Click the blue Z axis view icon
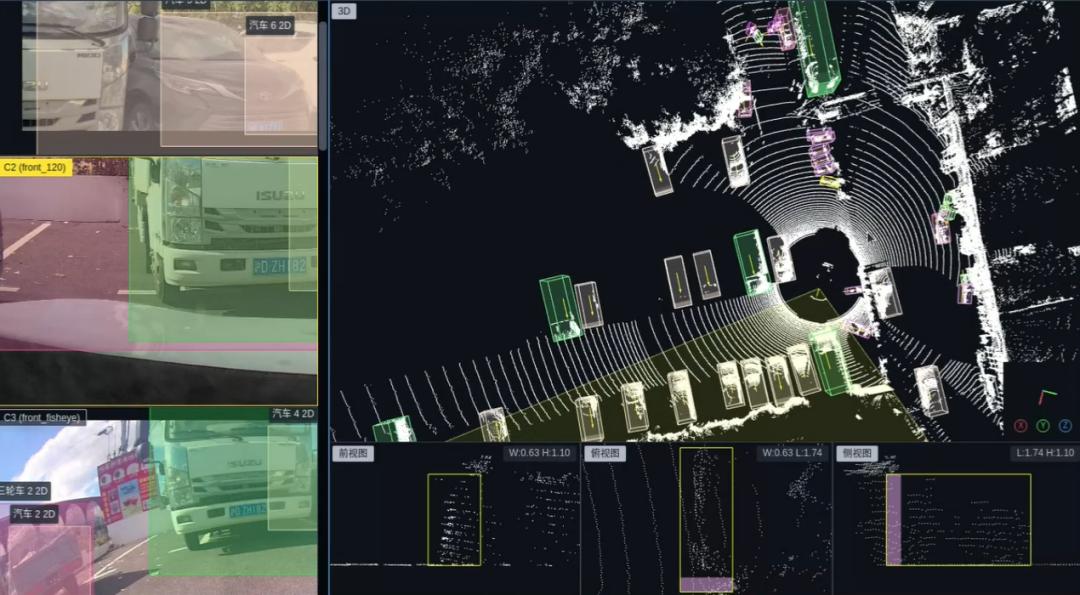The image size is (1080, 595). click(x=1066, y=426)
